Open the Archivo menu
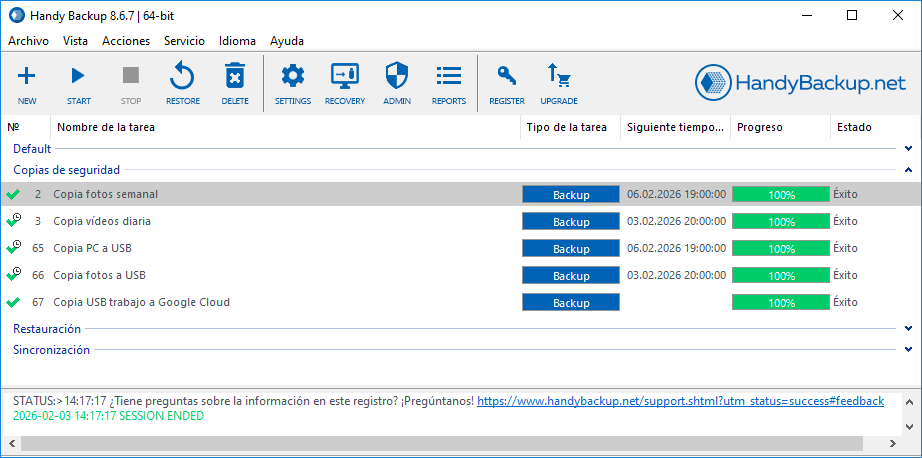 pos(28,41)
